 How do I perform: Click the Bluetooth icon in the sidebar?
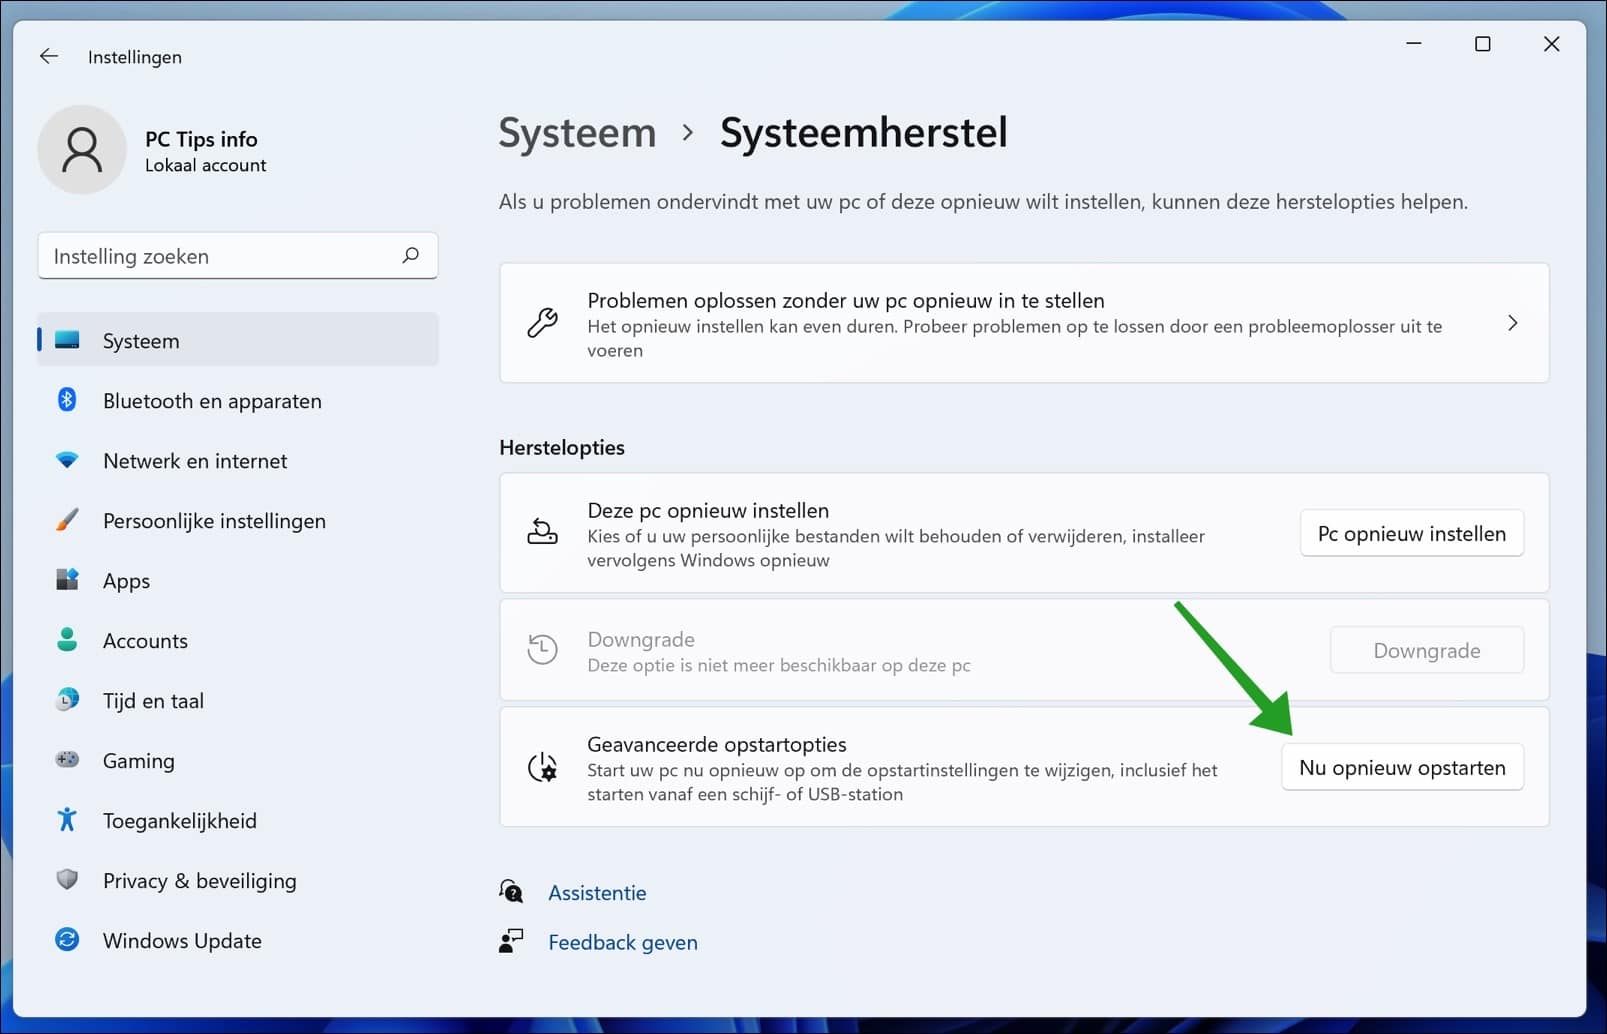(66, 400)
